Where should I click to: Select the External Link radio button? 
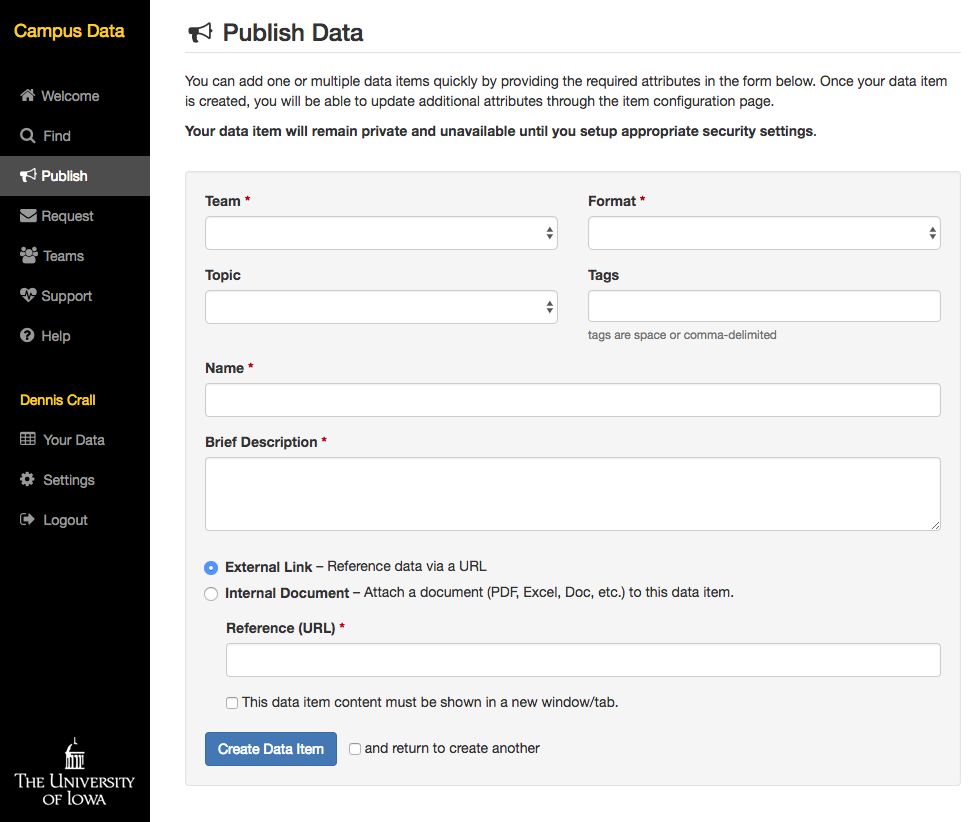[211, 568]
